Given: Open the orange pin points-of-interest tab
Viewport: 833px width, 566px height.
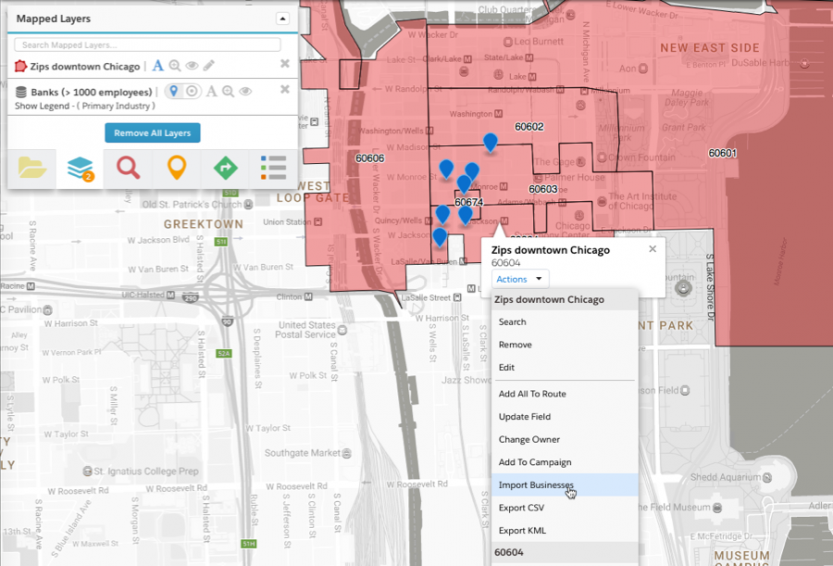Looking at the screenshot, I should tap(176, 168).
